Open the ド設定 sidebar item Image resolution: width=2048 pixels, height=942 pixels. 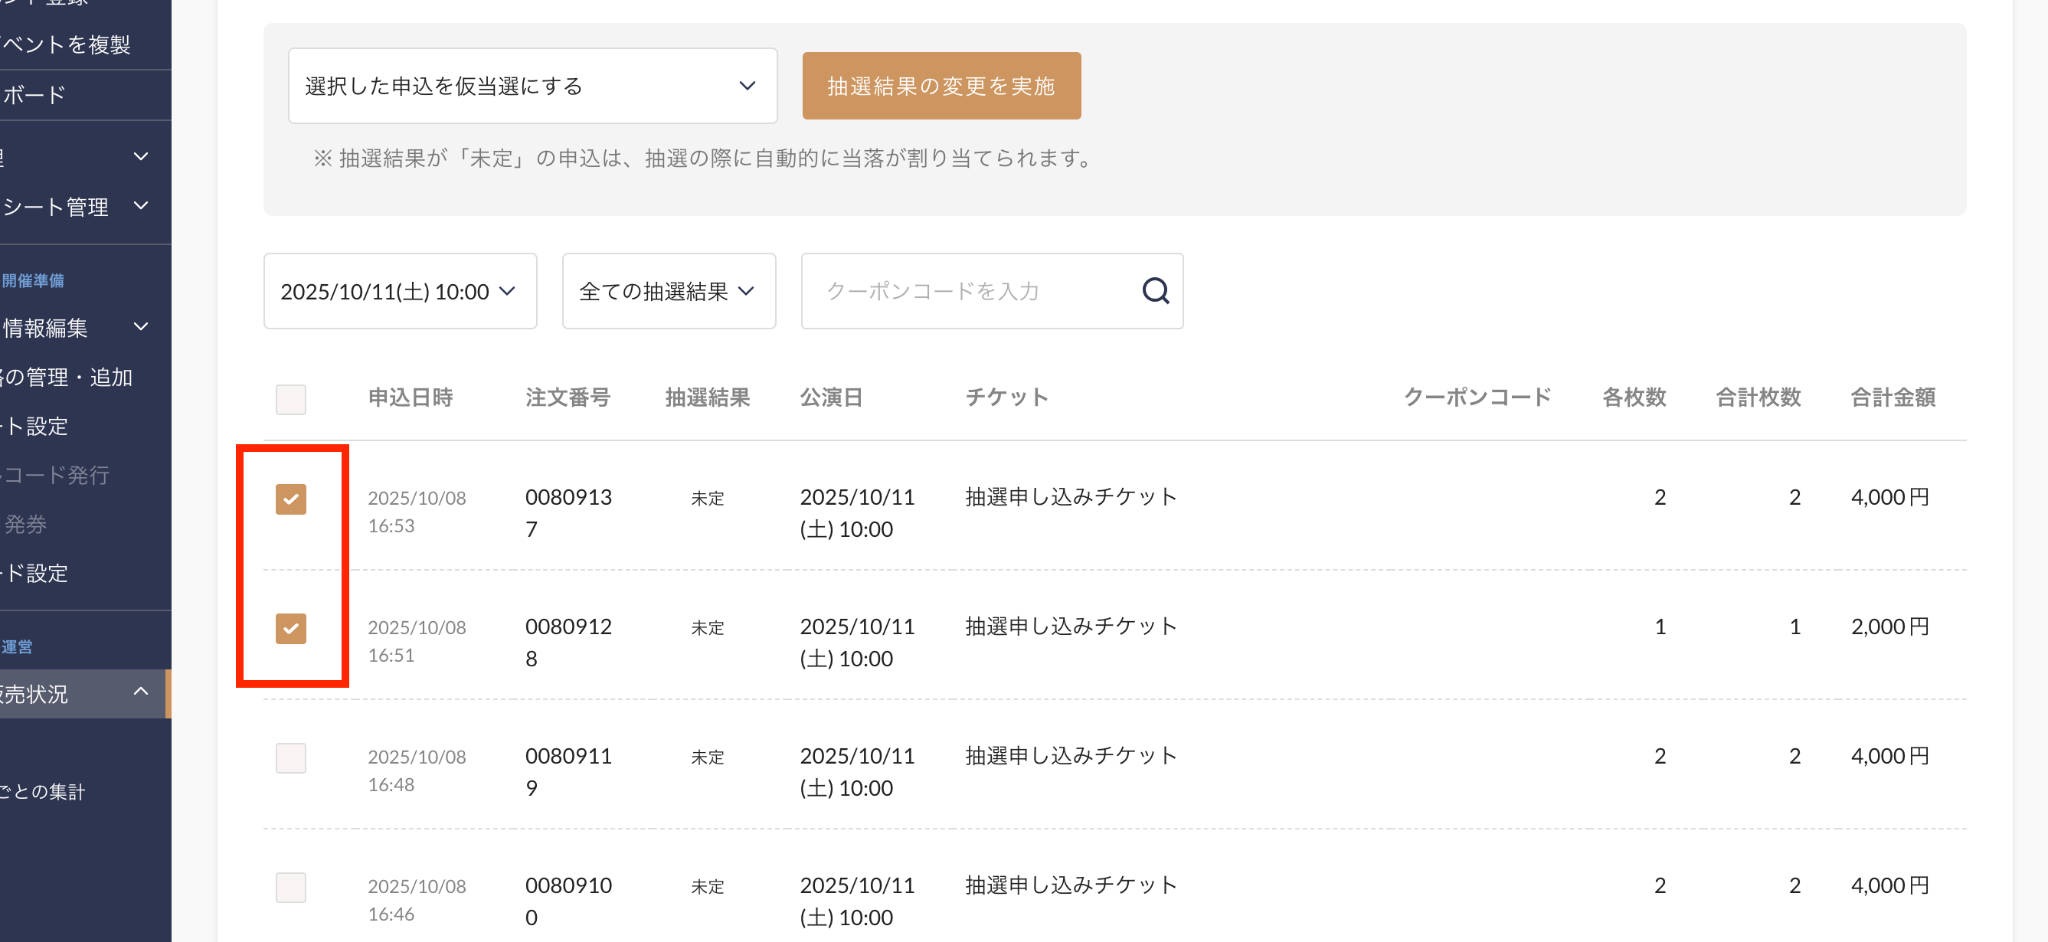pyautogui.click(x=35, y=573)
